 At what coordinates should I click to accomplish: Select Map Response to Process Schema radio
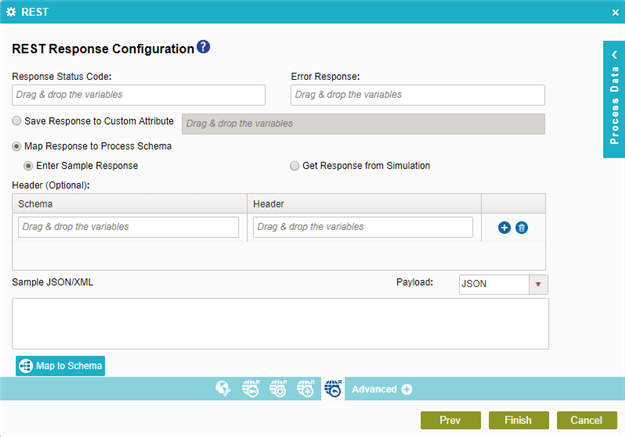(x=16, y=146)
